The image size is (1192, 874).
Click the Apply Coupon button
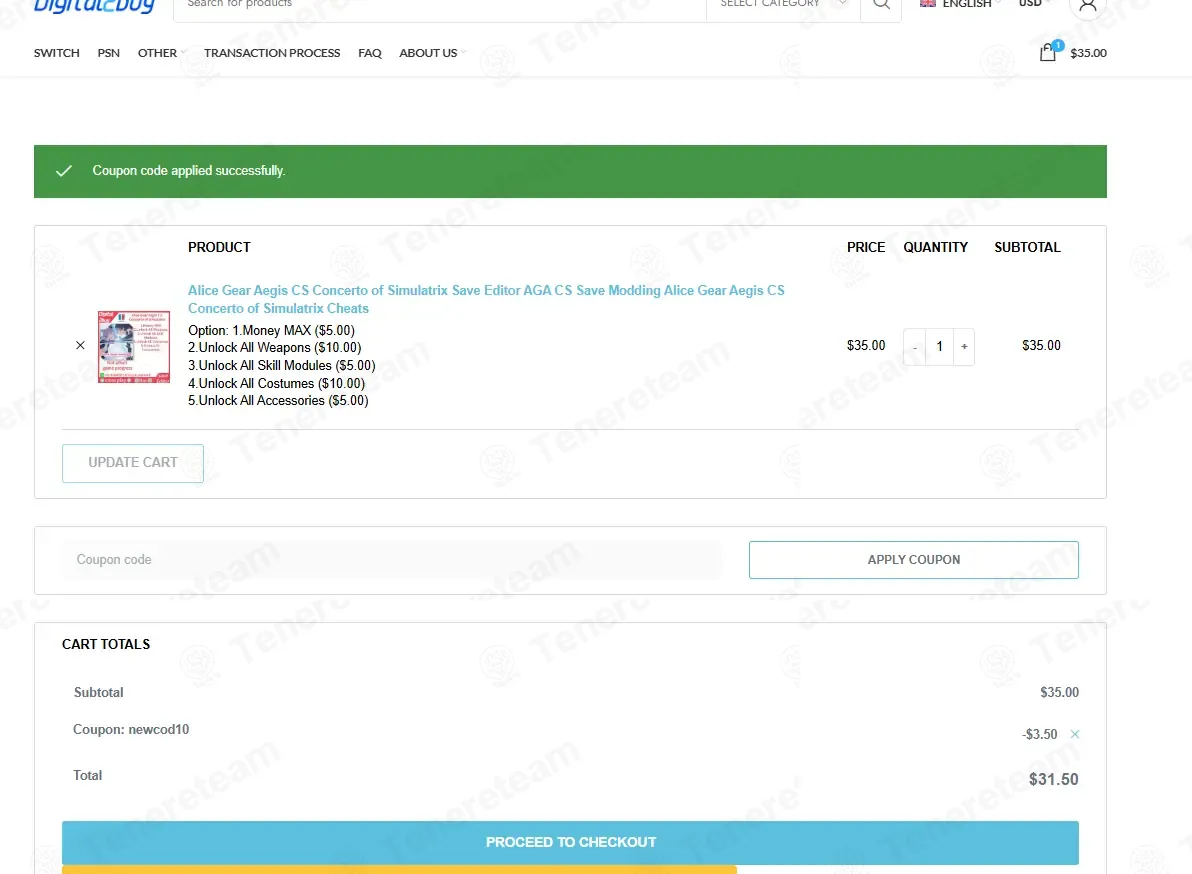[x=914, y=560]
